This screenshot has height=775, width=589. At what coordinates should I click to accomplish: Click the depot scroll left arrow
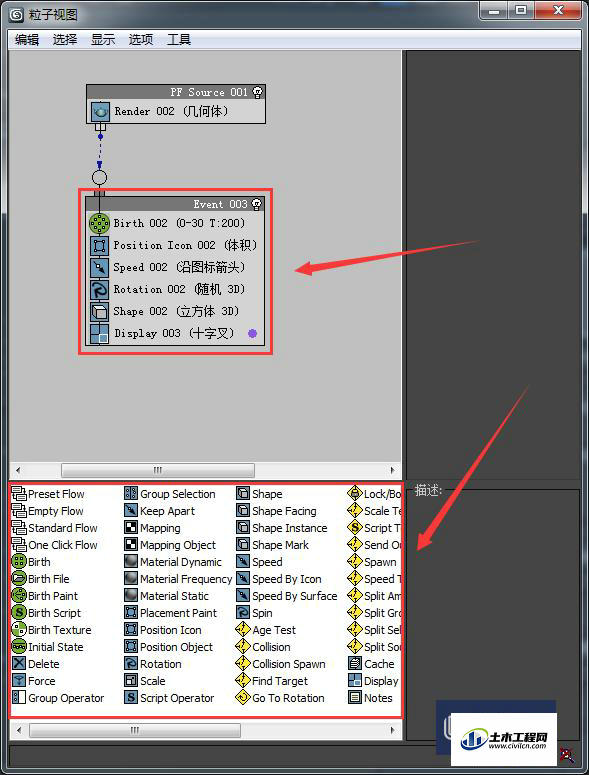point(19,730)
